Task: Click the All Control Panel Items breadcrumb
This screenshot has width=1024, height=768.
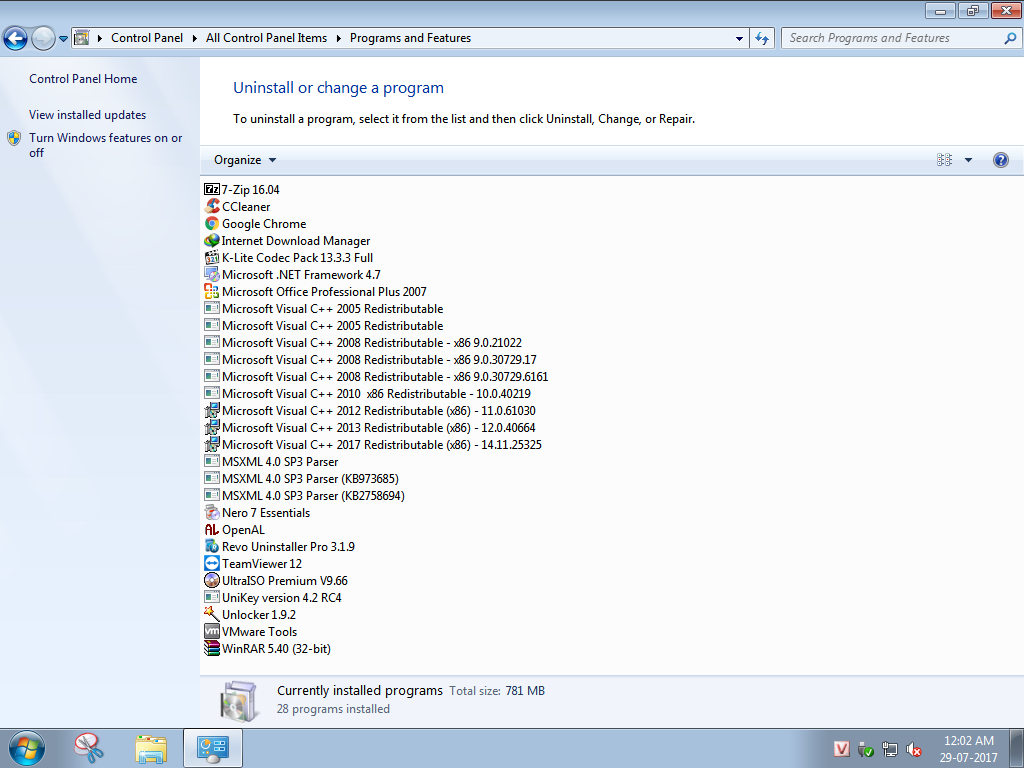Action: coord(266,38)
